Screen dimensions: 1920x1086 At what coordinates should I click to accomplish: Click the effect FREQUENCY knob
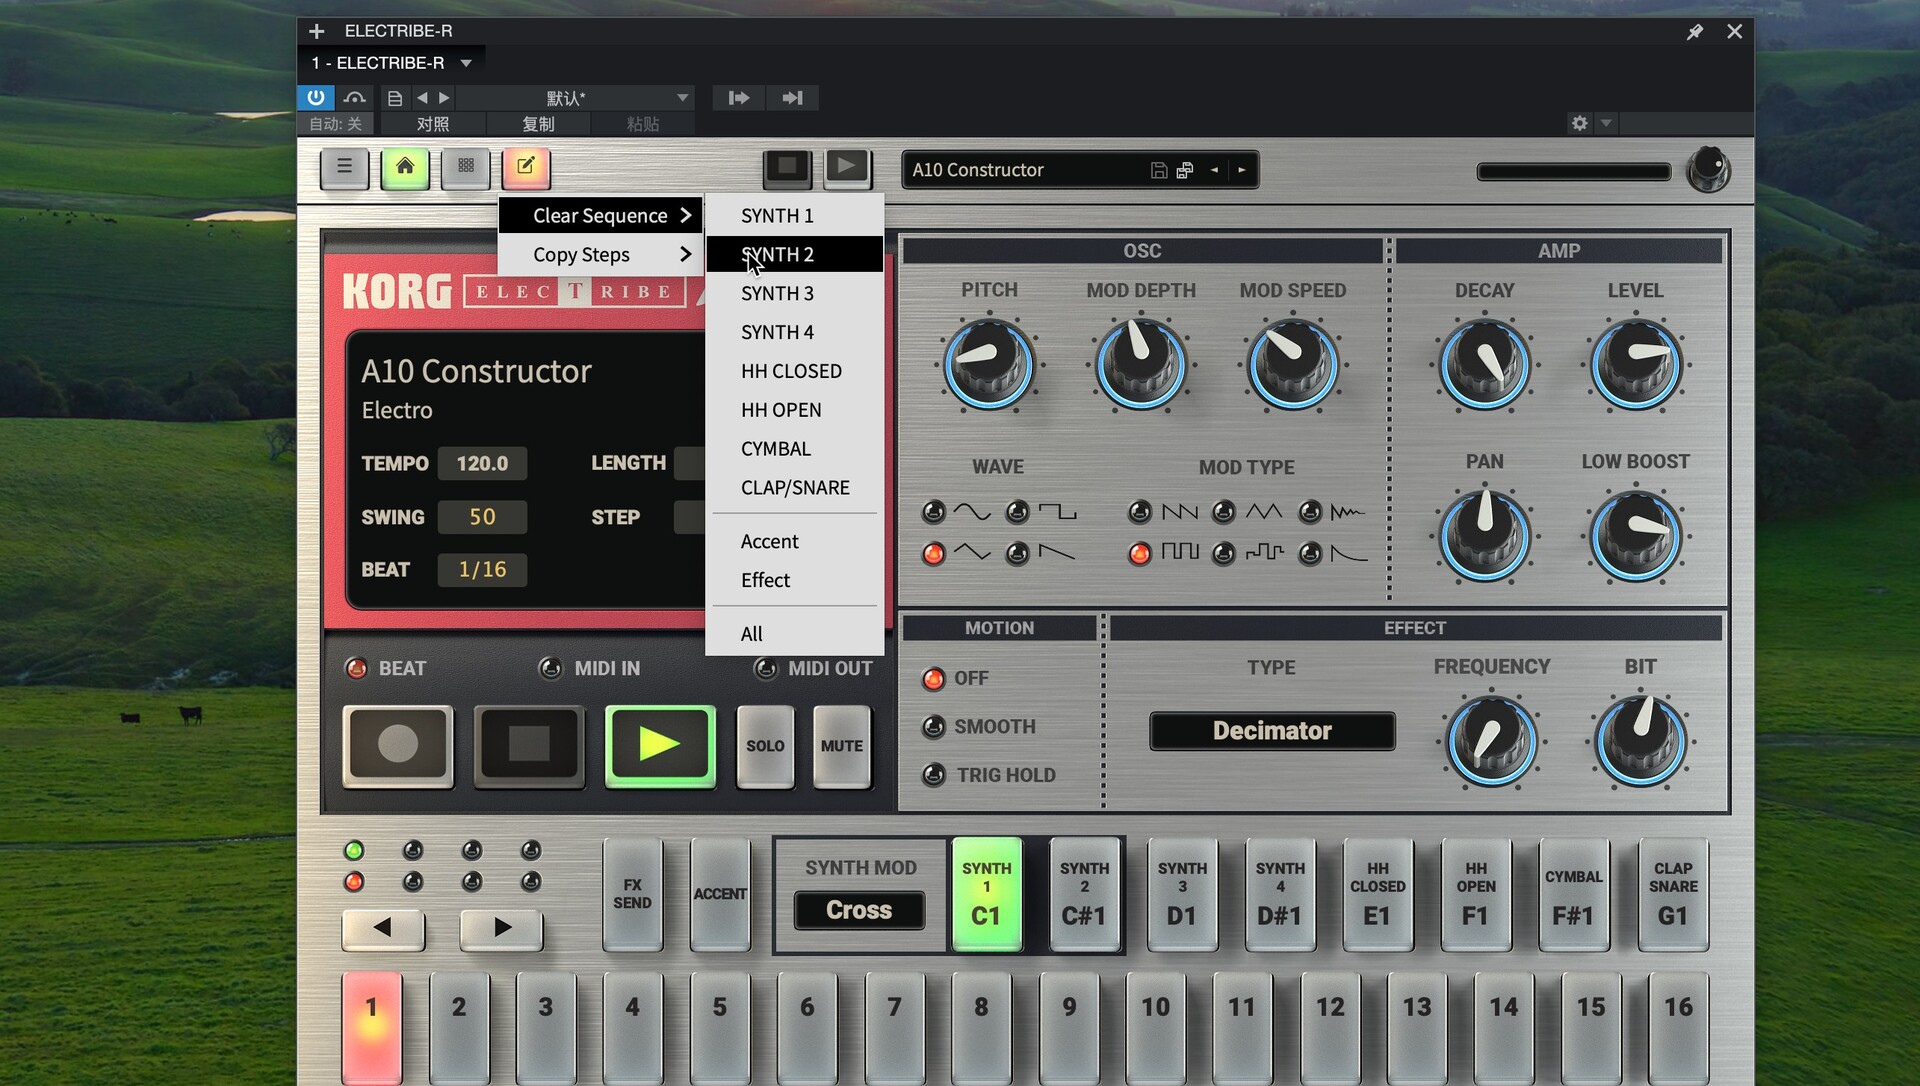click(1491, 742)
